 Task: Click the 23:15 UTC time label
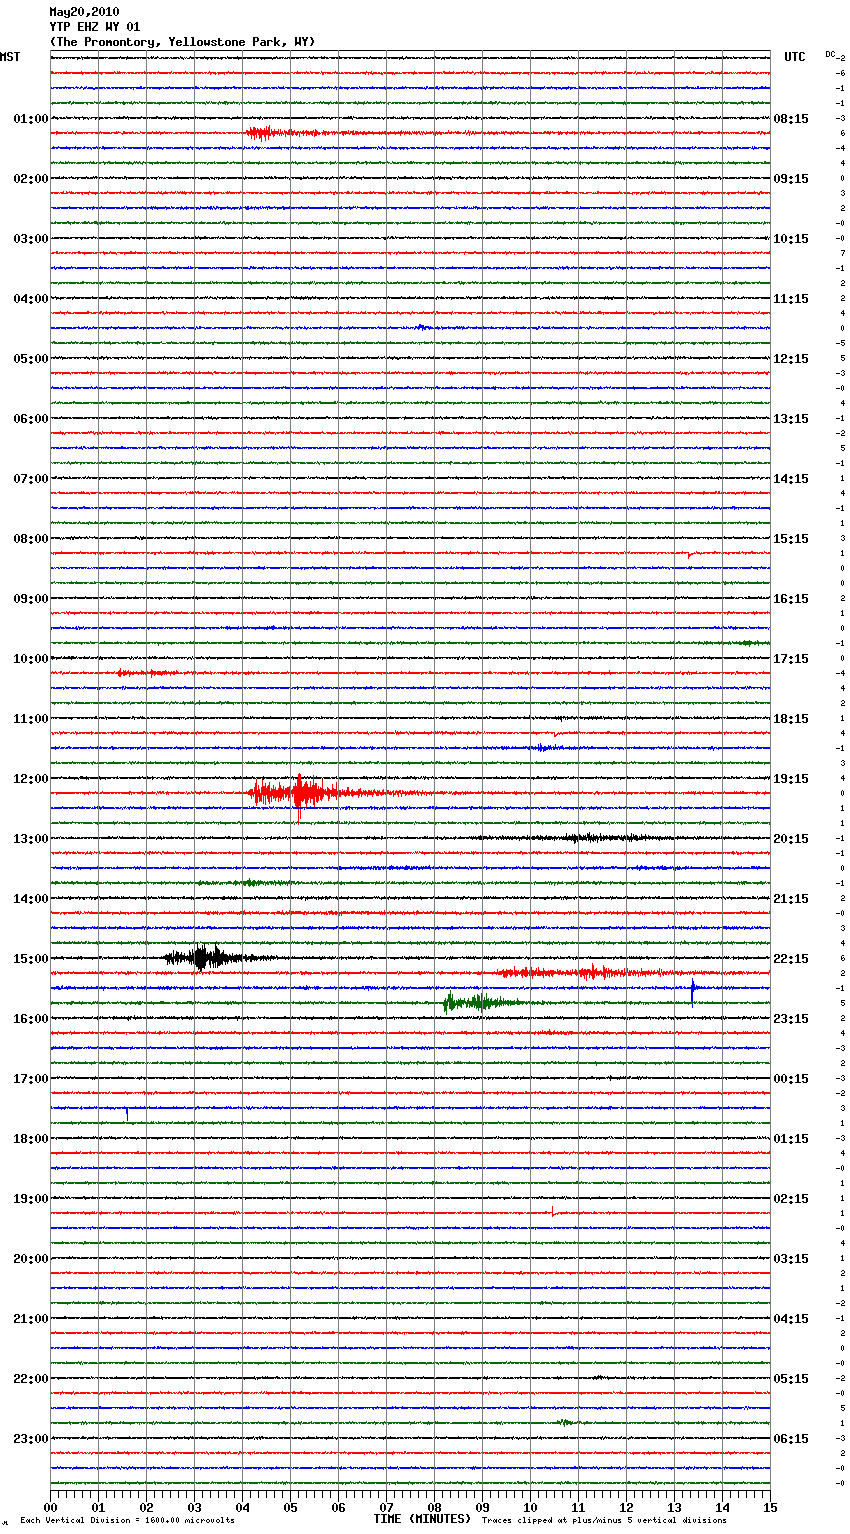tap(791, 1019)
